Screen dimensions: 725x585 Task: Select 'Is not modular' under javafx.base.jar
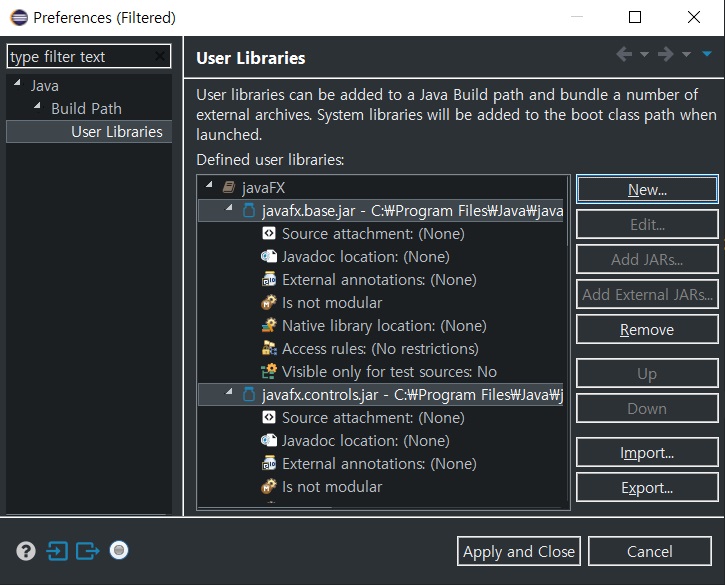(332, 303)
